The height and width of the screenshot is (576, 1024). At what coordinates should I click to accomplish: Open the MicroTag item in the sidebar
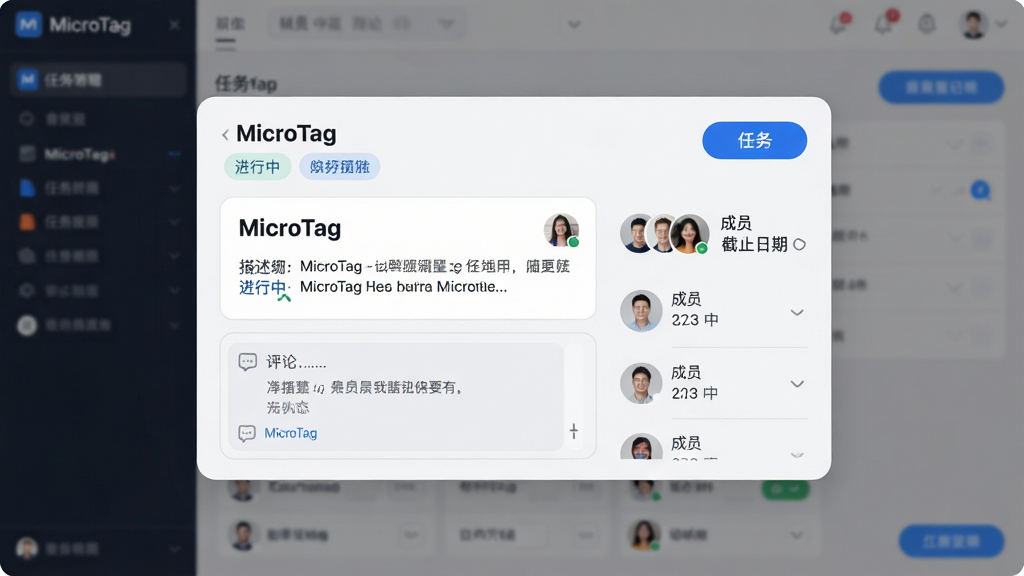[x=98, y=154]
